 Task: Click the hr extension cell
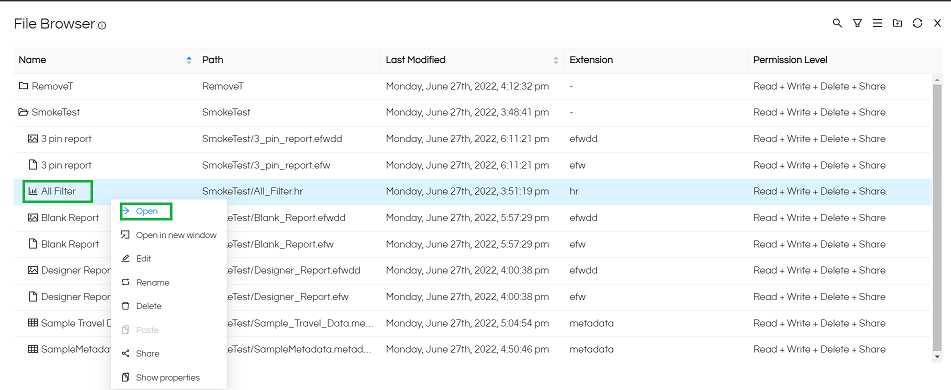(x=574, y=192)
